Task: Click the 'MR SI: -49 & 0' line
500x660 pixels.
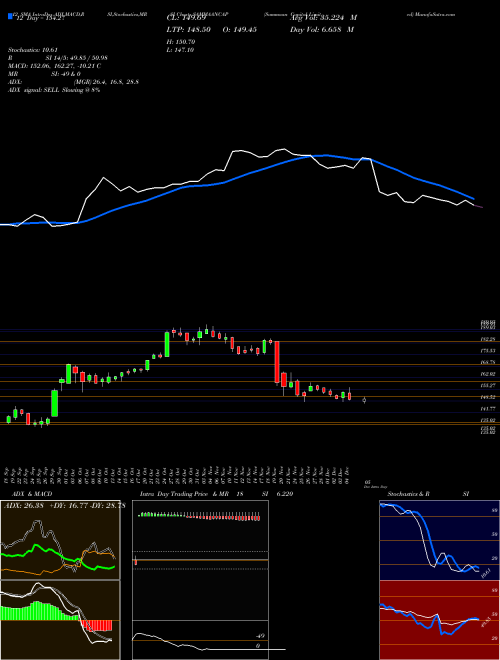Action: (x=44, y=74)
